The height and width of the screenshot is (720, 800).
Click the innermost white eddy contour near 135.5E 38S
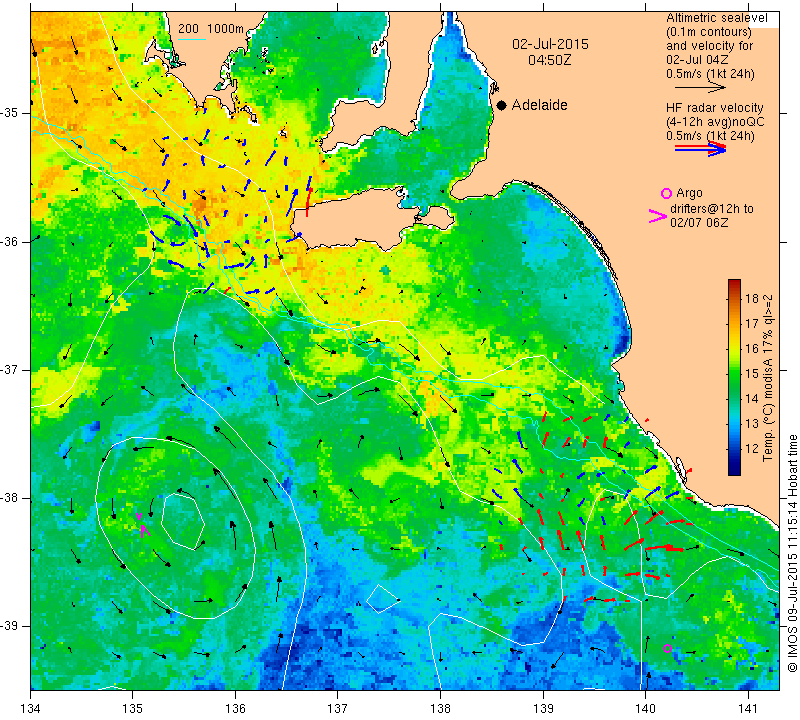[x=183, y=522]
